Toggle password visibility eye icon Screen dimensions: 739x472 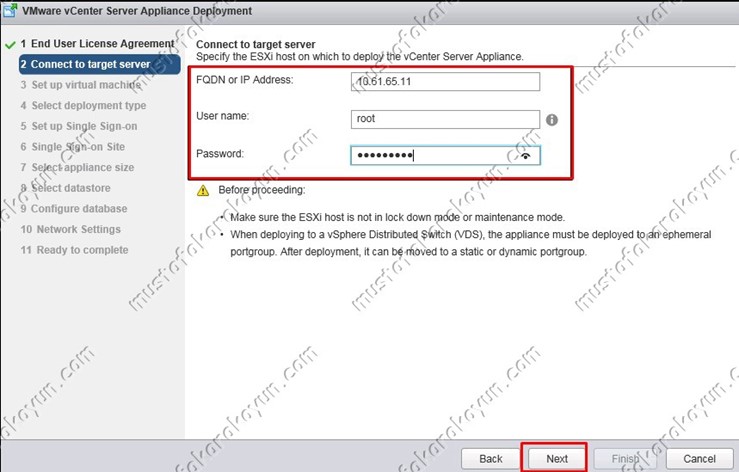tap(526, 156)
